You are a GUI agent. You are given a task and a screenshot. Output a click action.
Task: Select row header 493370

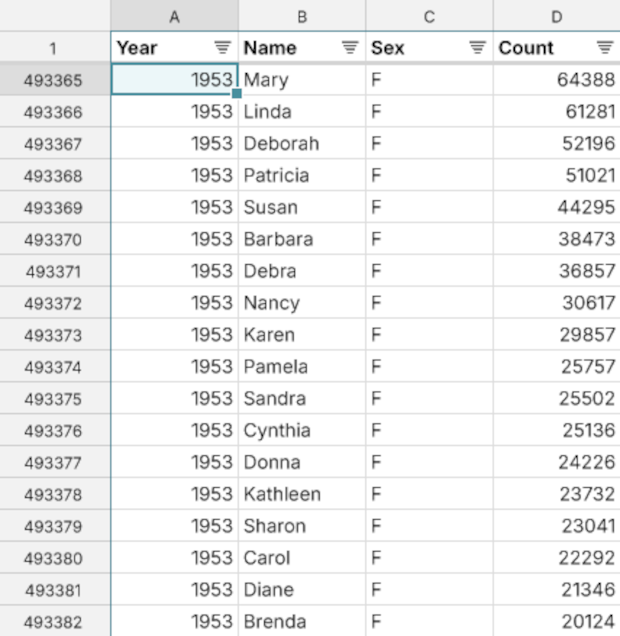[x=54, y=239]
